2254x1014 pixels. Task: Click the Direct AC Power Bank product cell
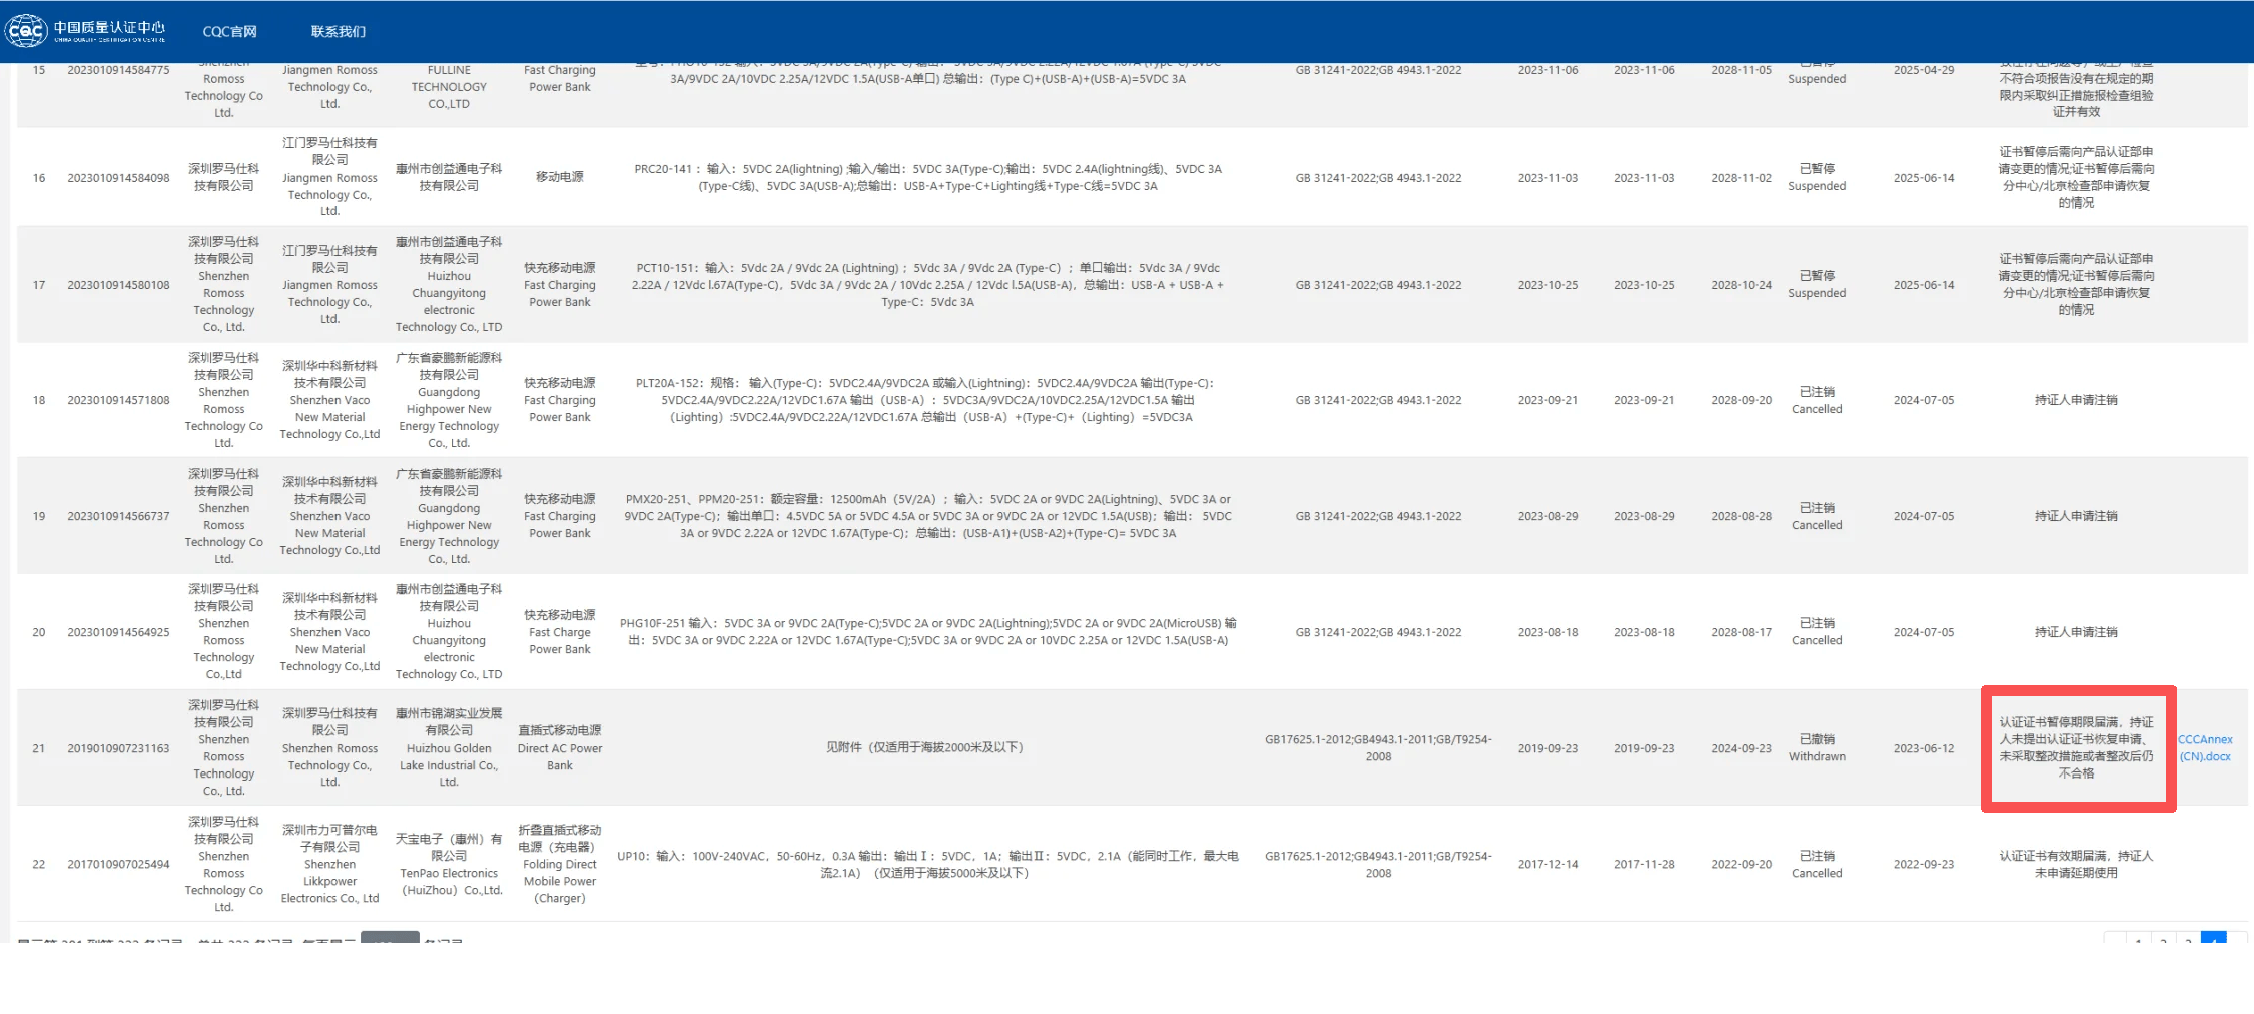560,747
